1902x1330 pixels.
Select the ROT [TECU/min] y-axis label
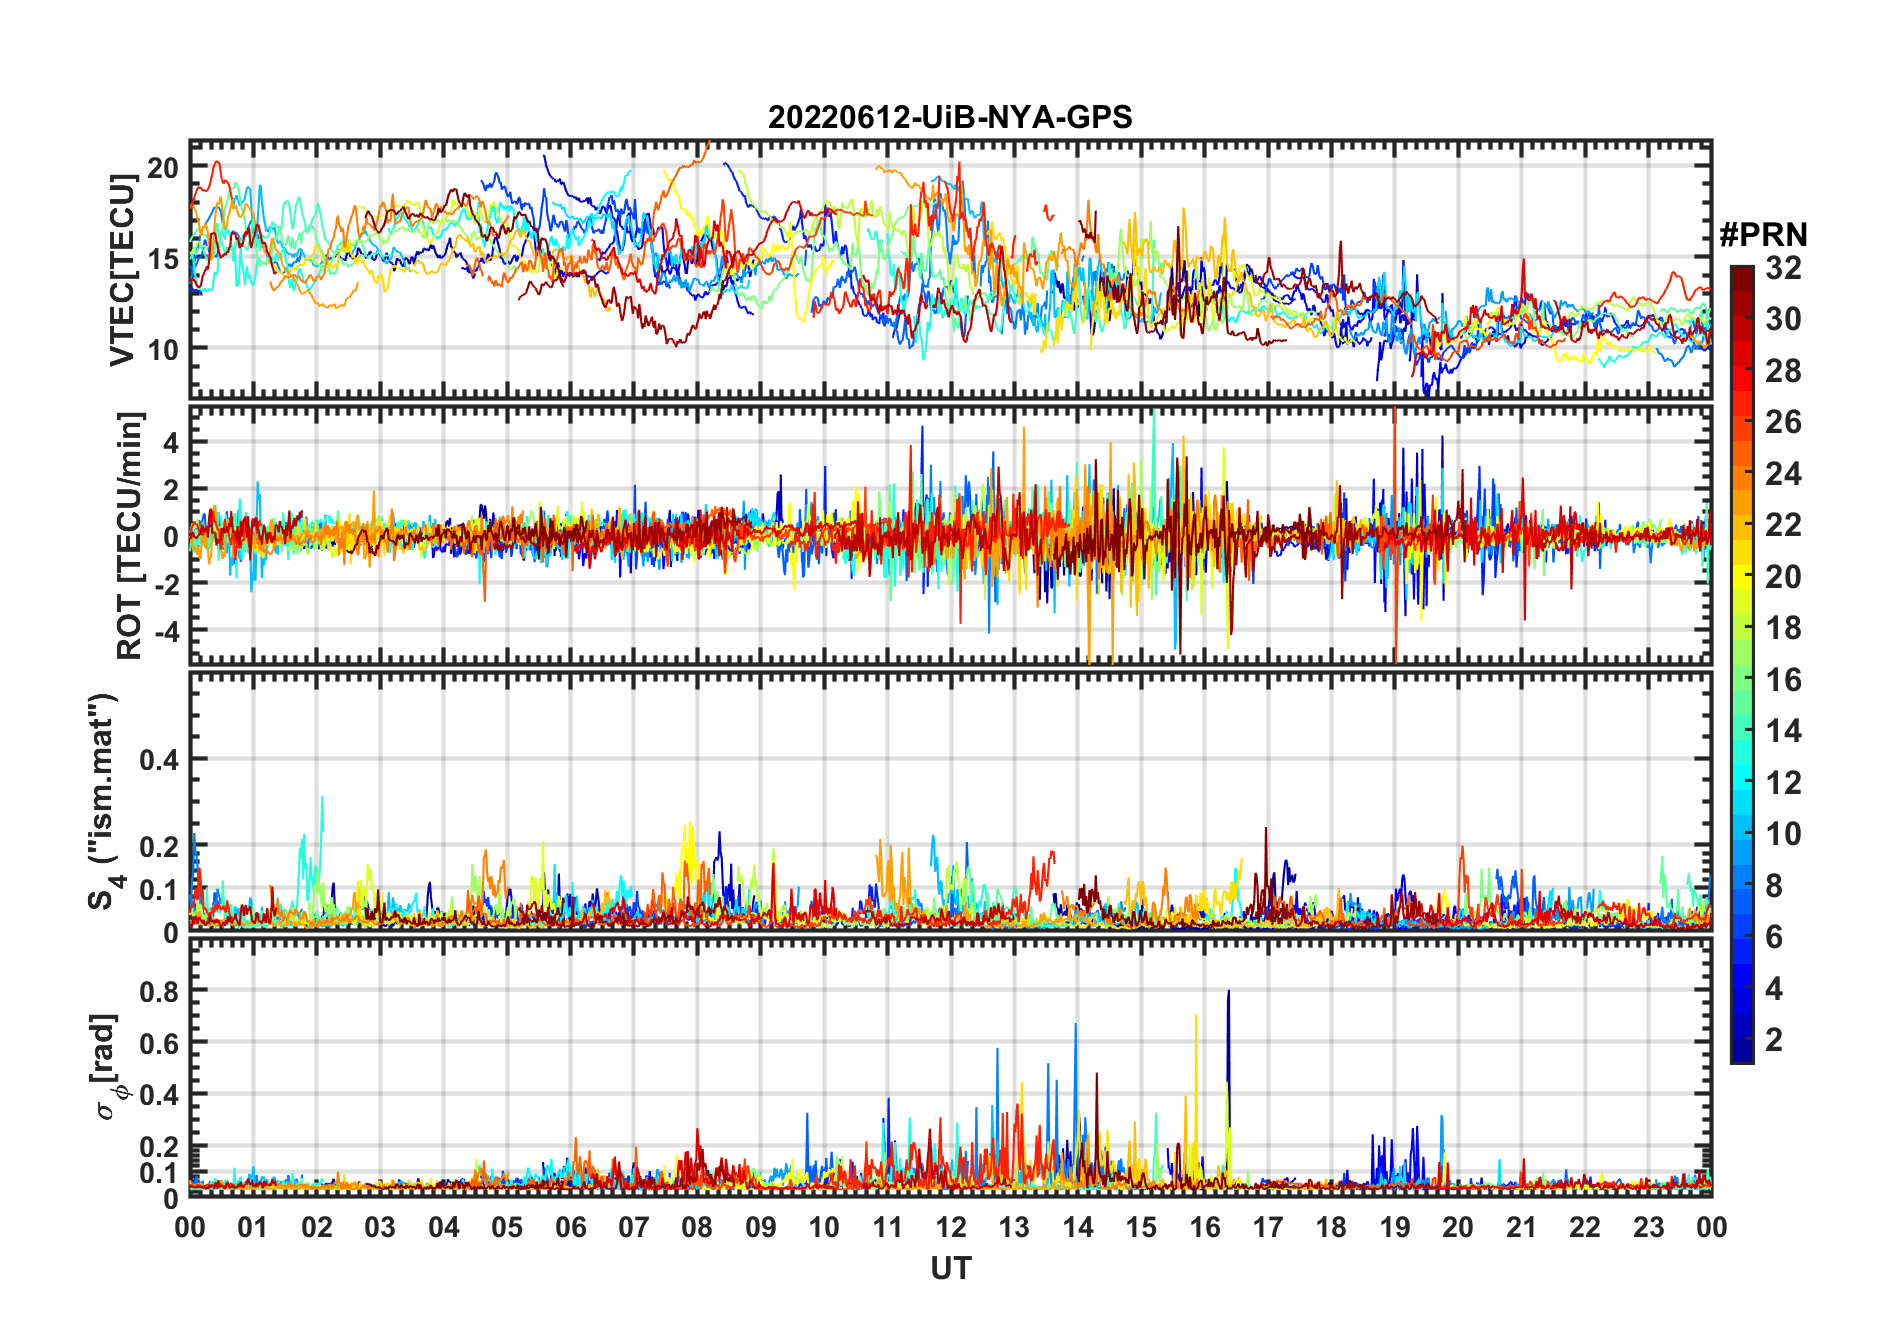pyautogui.click(x=130, y=535)
